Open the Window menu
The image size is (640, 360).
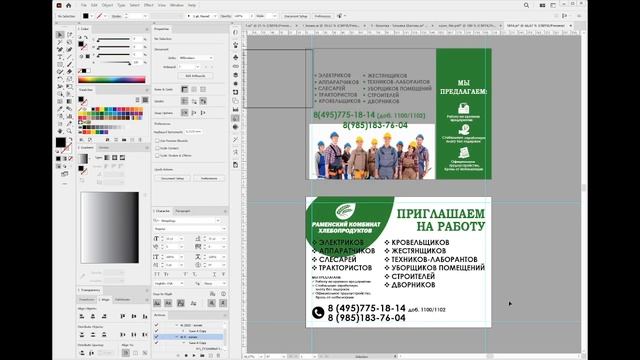[x=176, y=5]
